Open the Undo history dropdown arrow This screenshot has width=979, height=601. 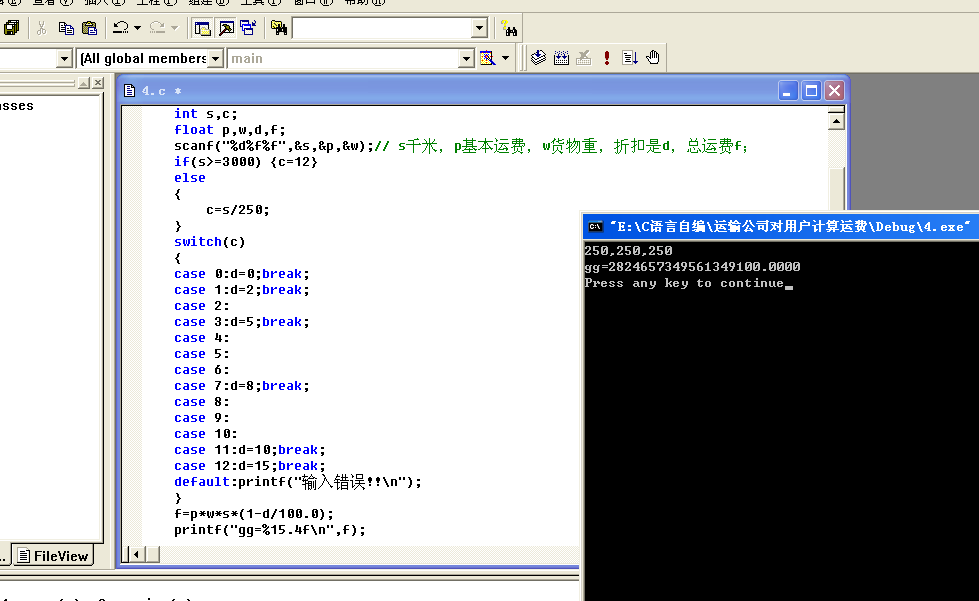pyautogui.click(x=137, y=28)
